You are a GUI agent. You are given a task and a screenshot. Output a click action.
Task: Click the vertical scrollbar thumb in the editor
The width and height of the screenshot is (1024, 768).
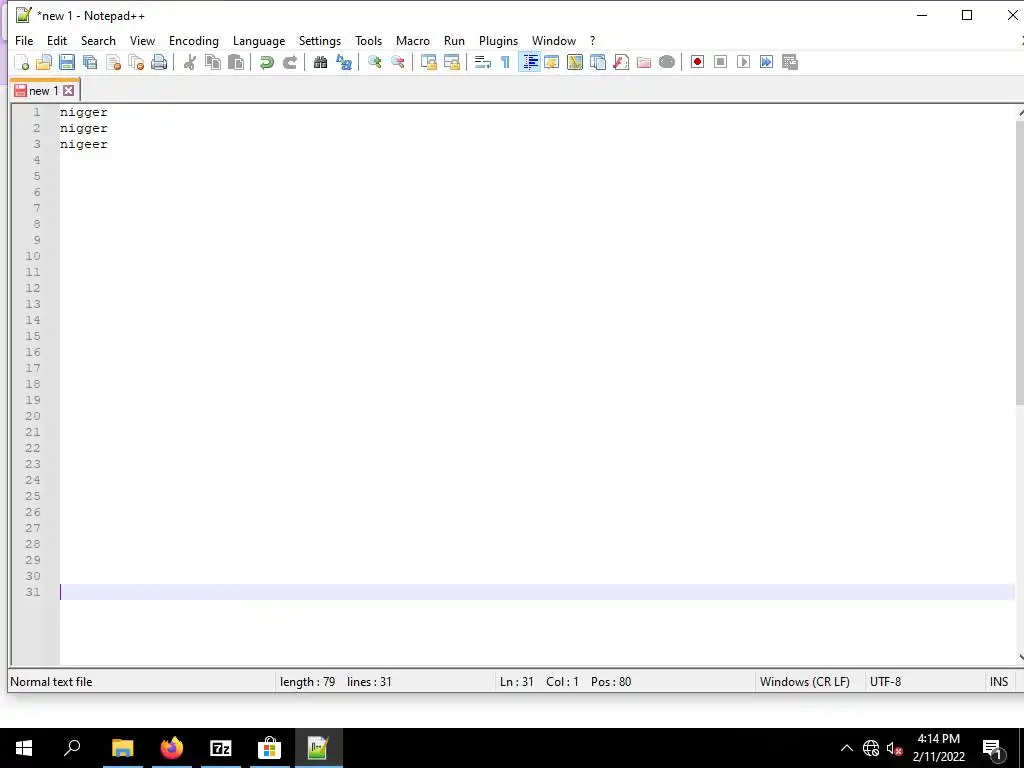pyautogui.click(x=1019, y=264)
